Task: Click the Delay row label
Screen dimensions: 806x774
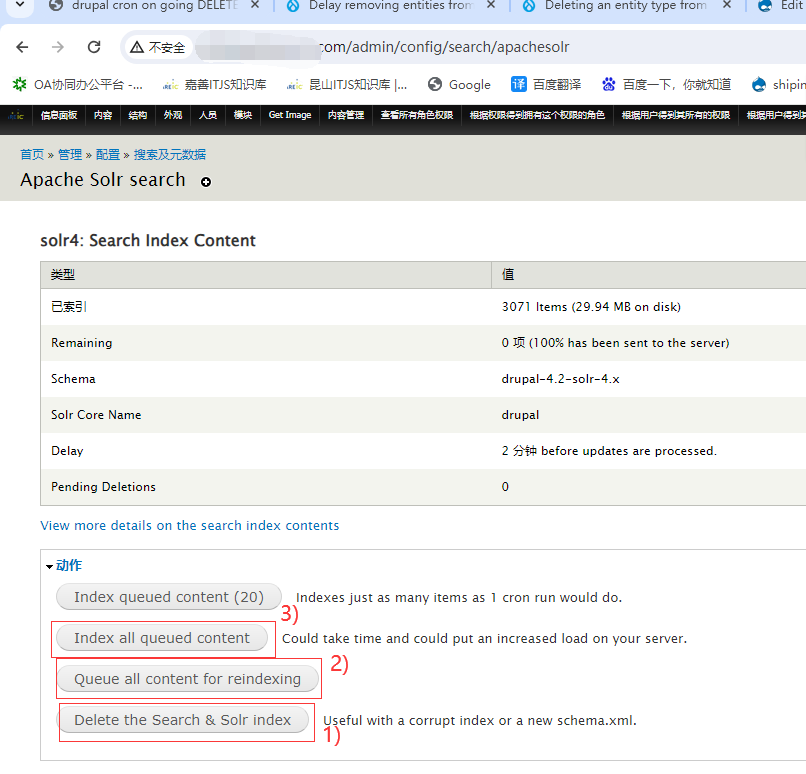Action: point(67,451)
